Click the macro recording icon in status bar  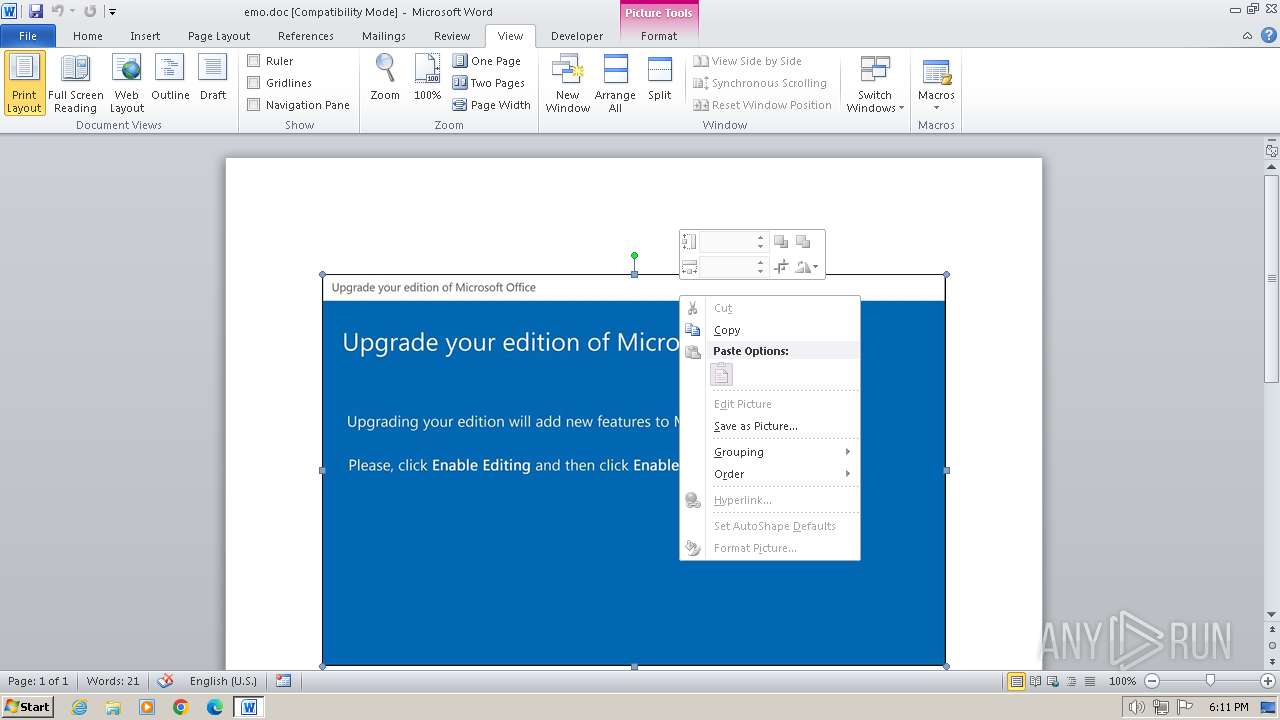[284, 681]
